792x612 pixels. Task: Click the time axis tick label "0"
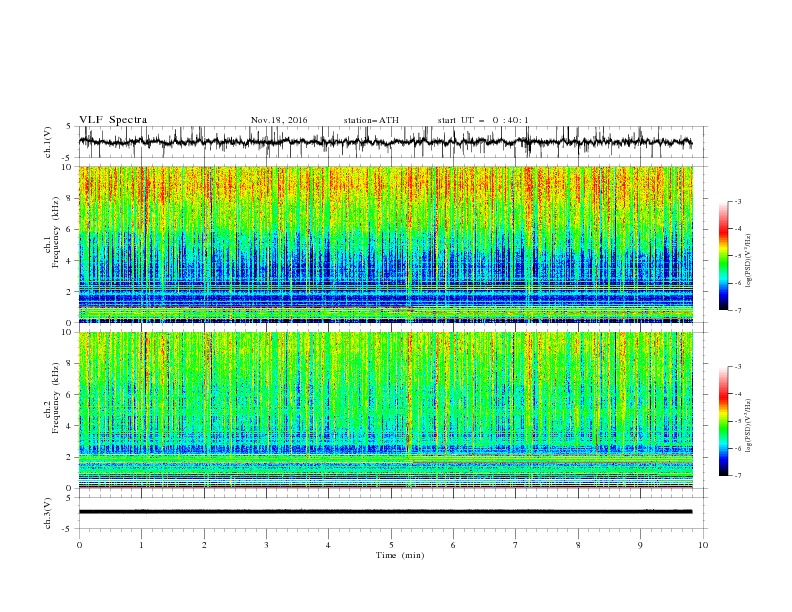point(79,545)
